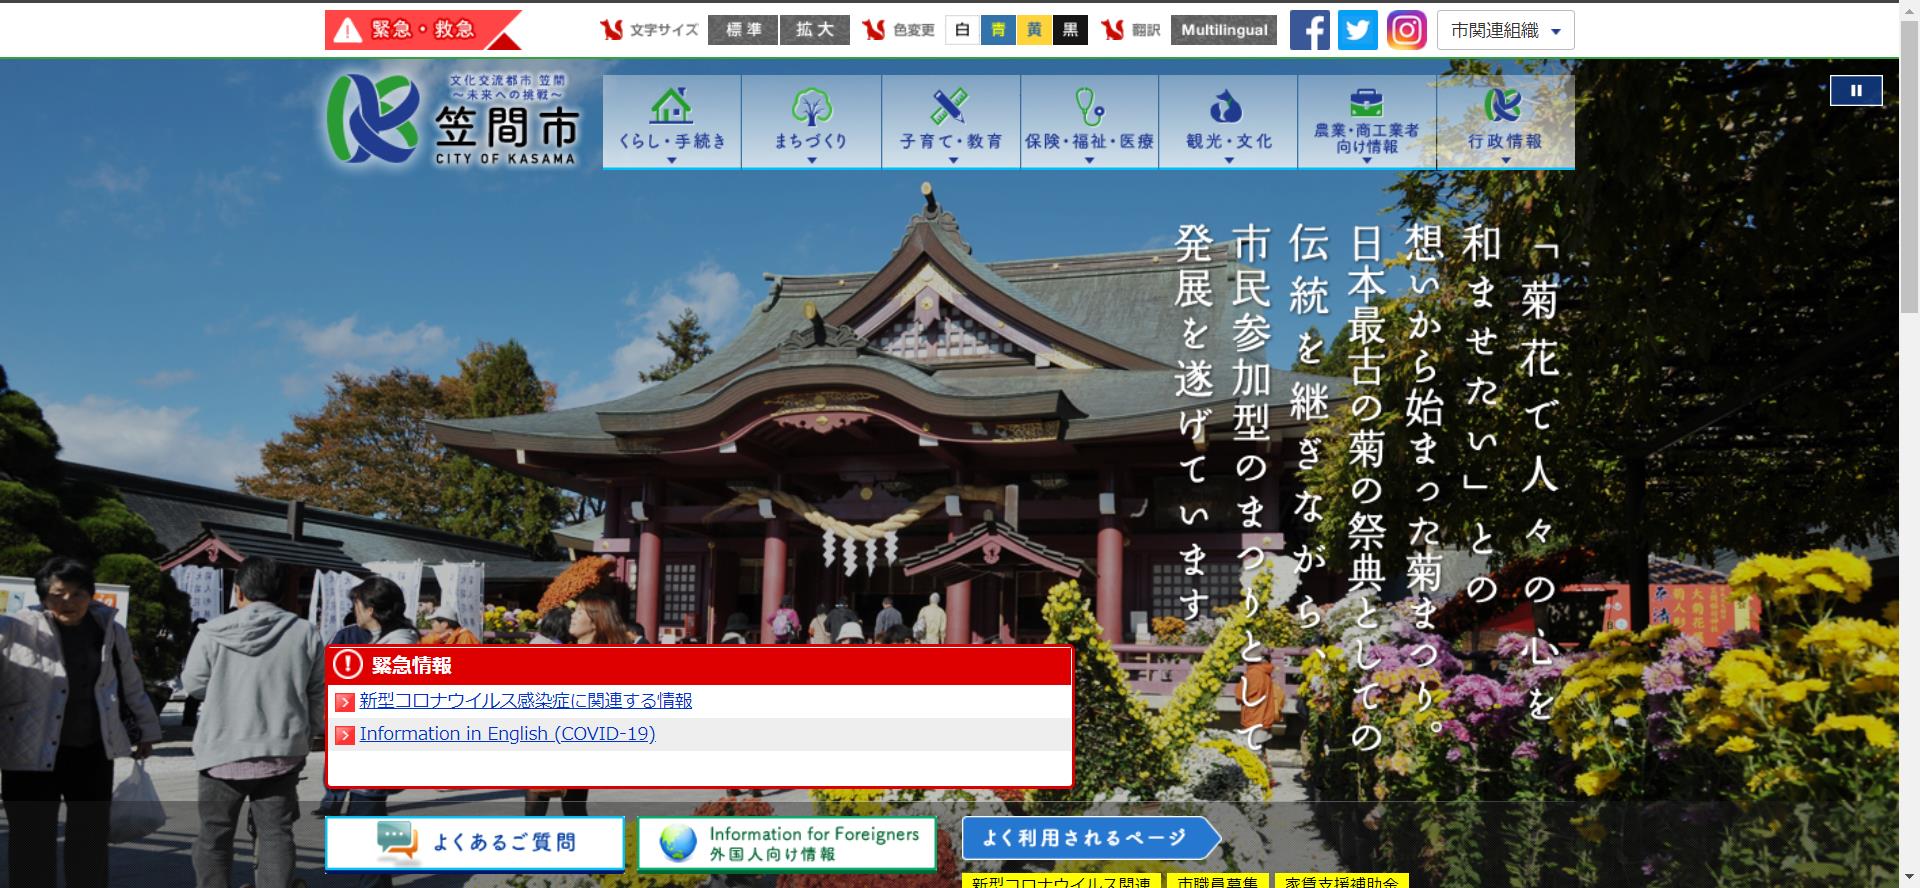Click the tree icon for まちづくり
Screen dimensions: 1920x888
click(x=811, y=106)
